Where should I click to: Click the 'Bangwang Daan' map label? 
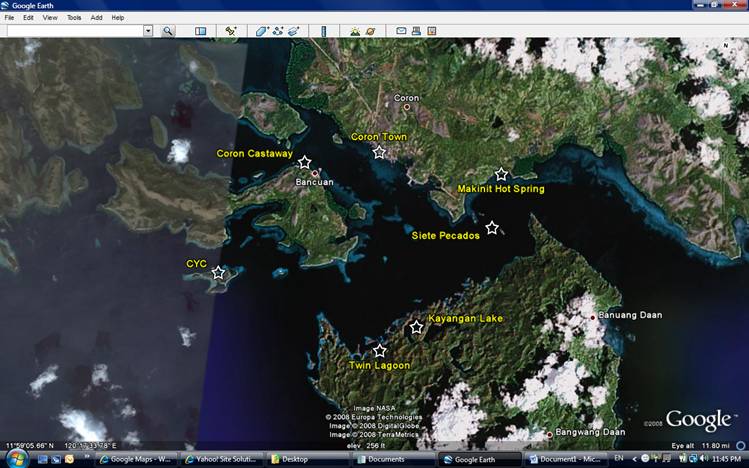590,432
